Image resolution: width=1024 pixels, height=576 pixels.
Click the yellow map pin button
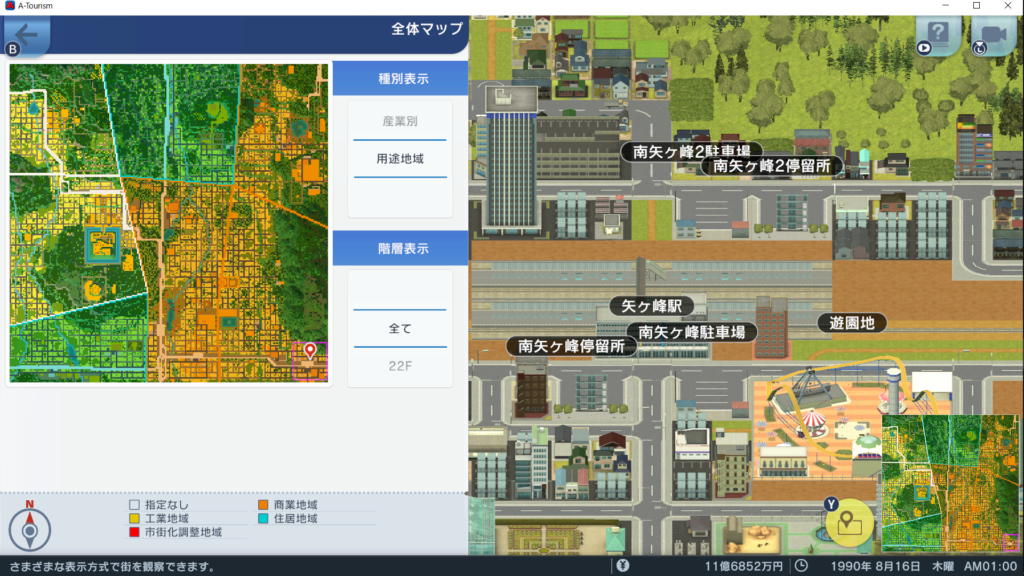(849, 521)
